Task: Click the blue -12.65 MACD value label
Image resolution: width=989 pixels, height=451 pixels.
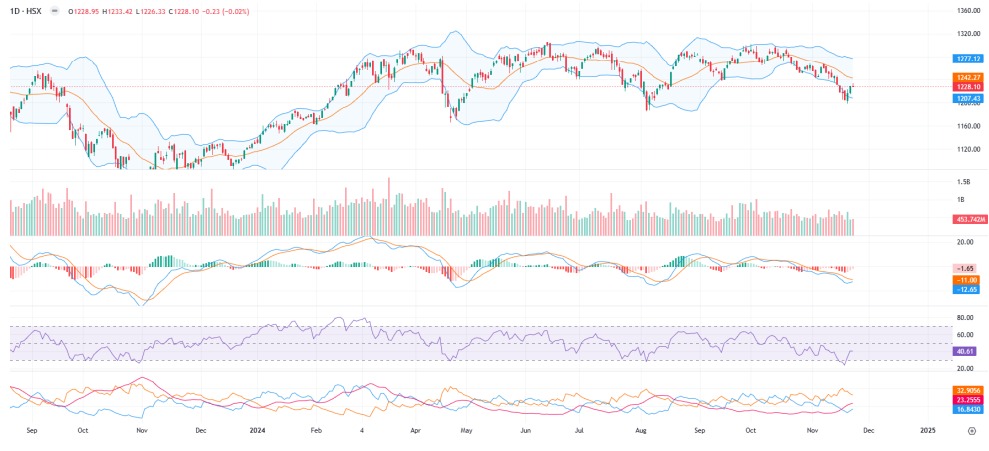Action: 966,289
